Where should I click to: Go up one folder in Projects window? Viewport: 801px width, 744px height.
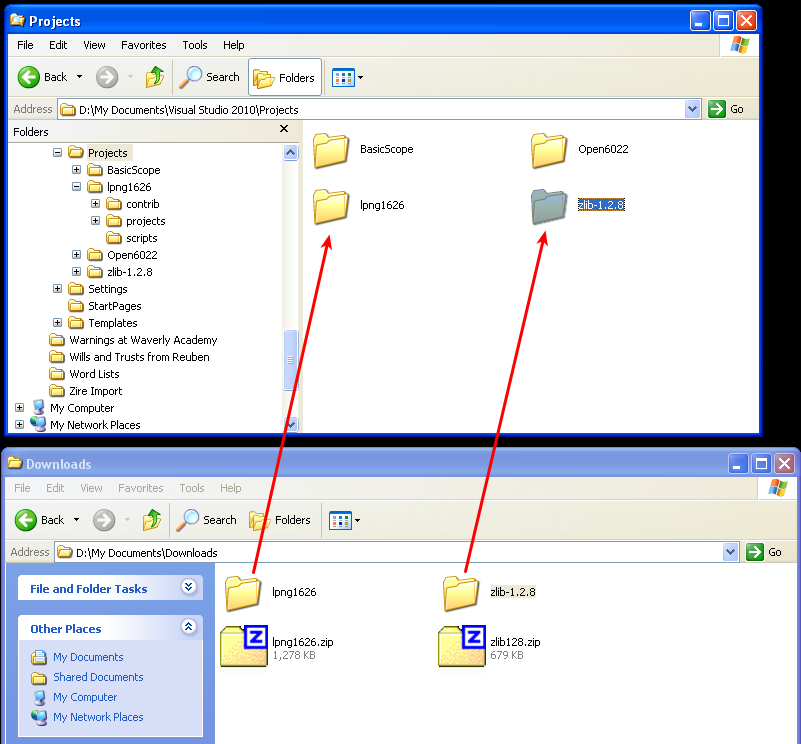[x=155, y=77]
